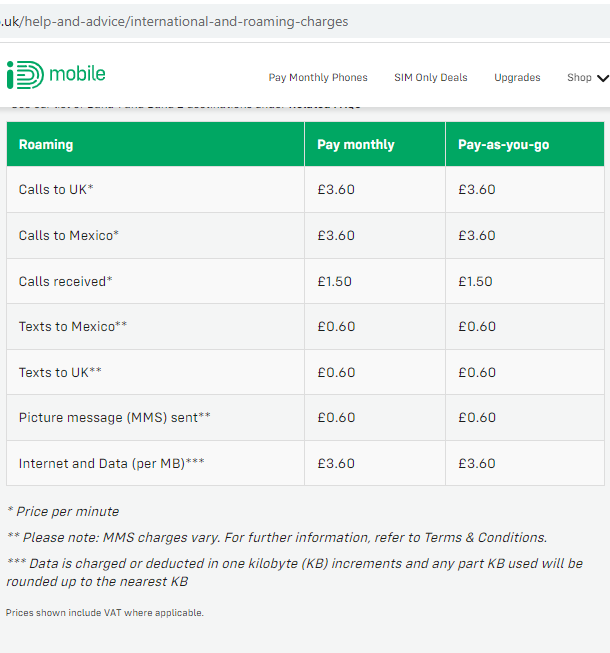The image size is (610, 653).
Task: Go to the Upgrades page
Action: point(517,77)
